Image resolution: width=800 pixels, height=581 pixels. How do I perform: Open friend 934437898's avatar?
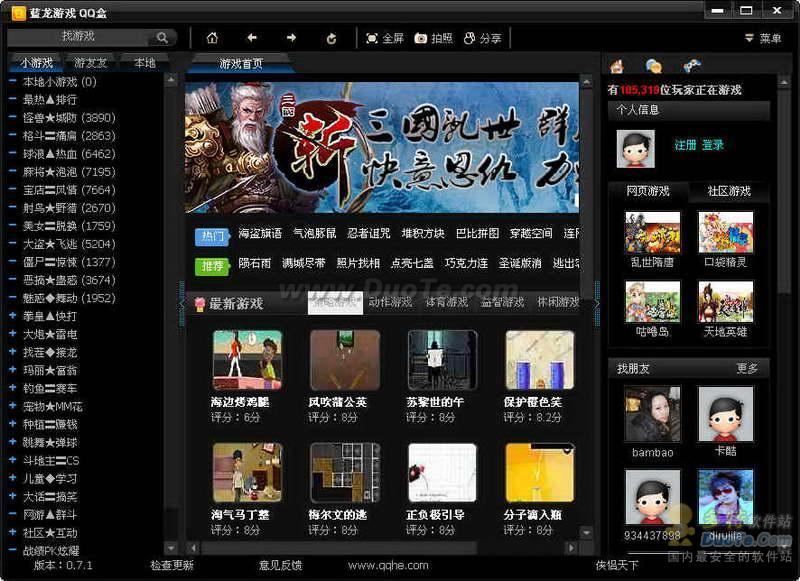(653, 497)
